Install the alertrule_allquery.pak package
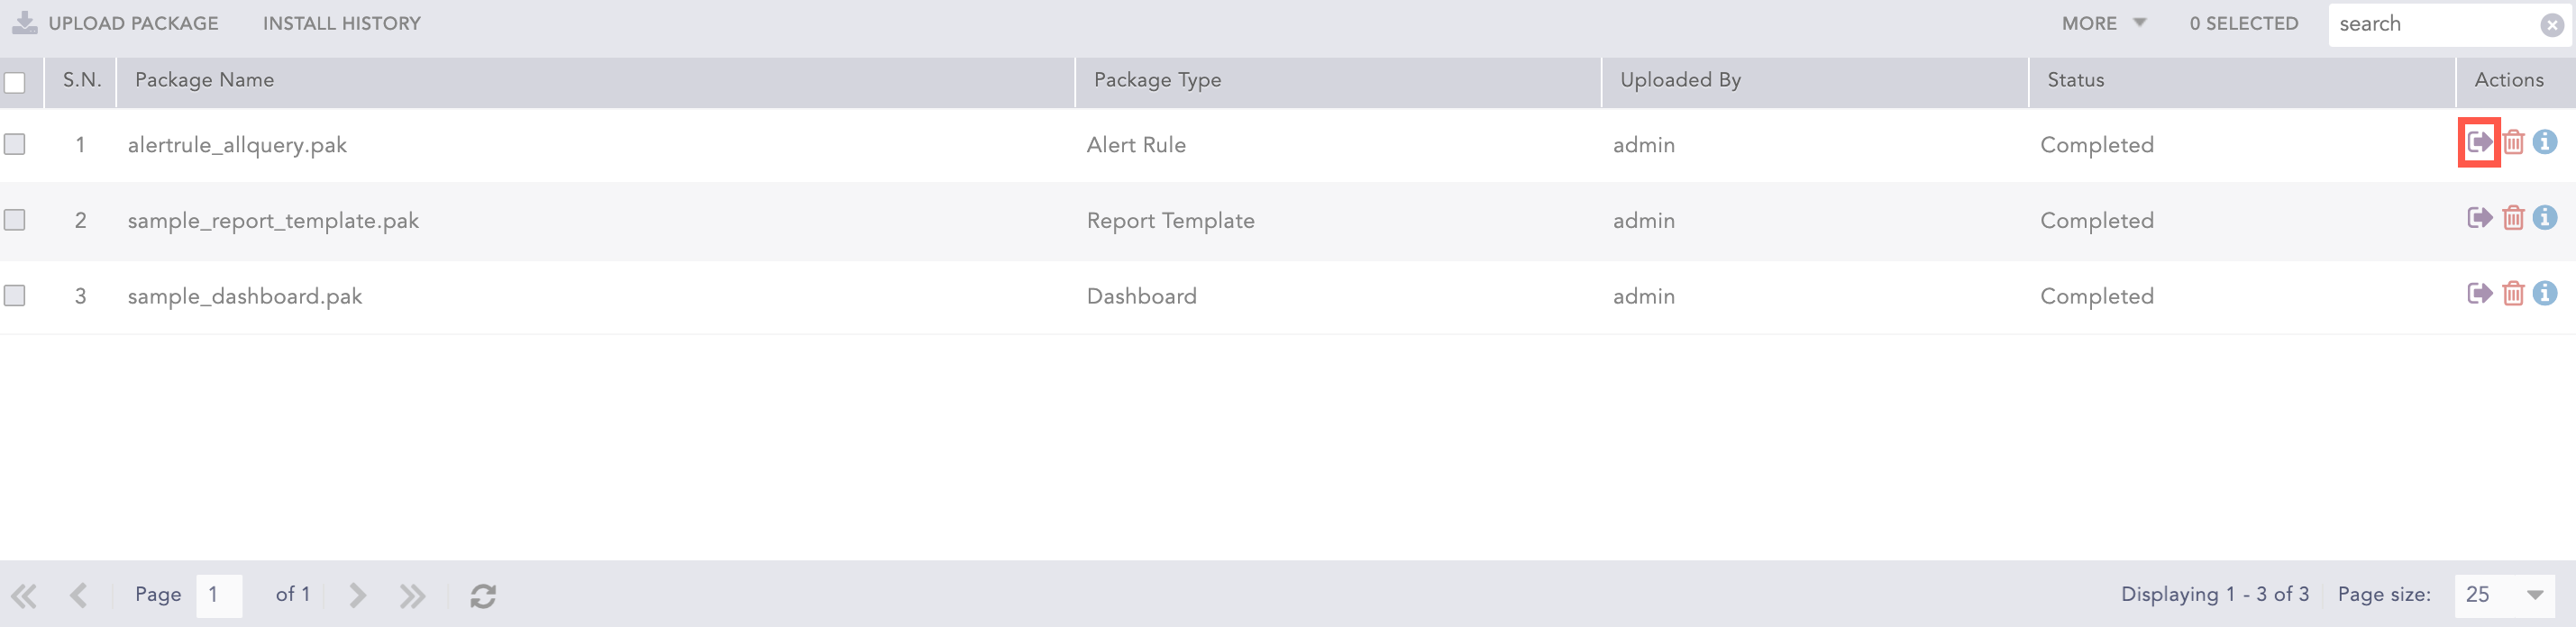The height and width of the screenshot is (627, 2576). pos(2481,142)
